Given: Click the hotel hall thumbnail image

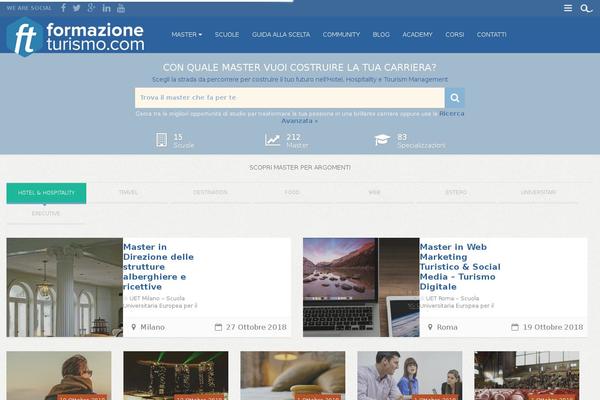Looking at the screenshot, I should pyautogui.click(x=65, y=287).
